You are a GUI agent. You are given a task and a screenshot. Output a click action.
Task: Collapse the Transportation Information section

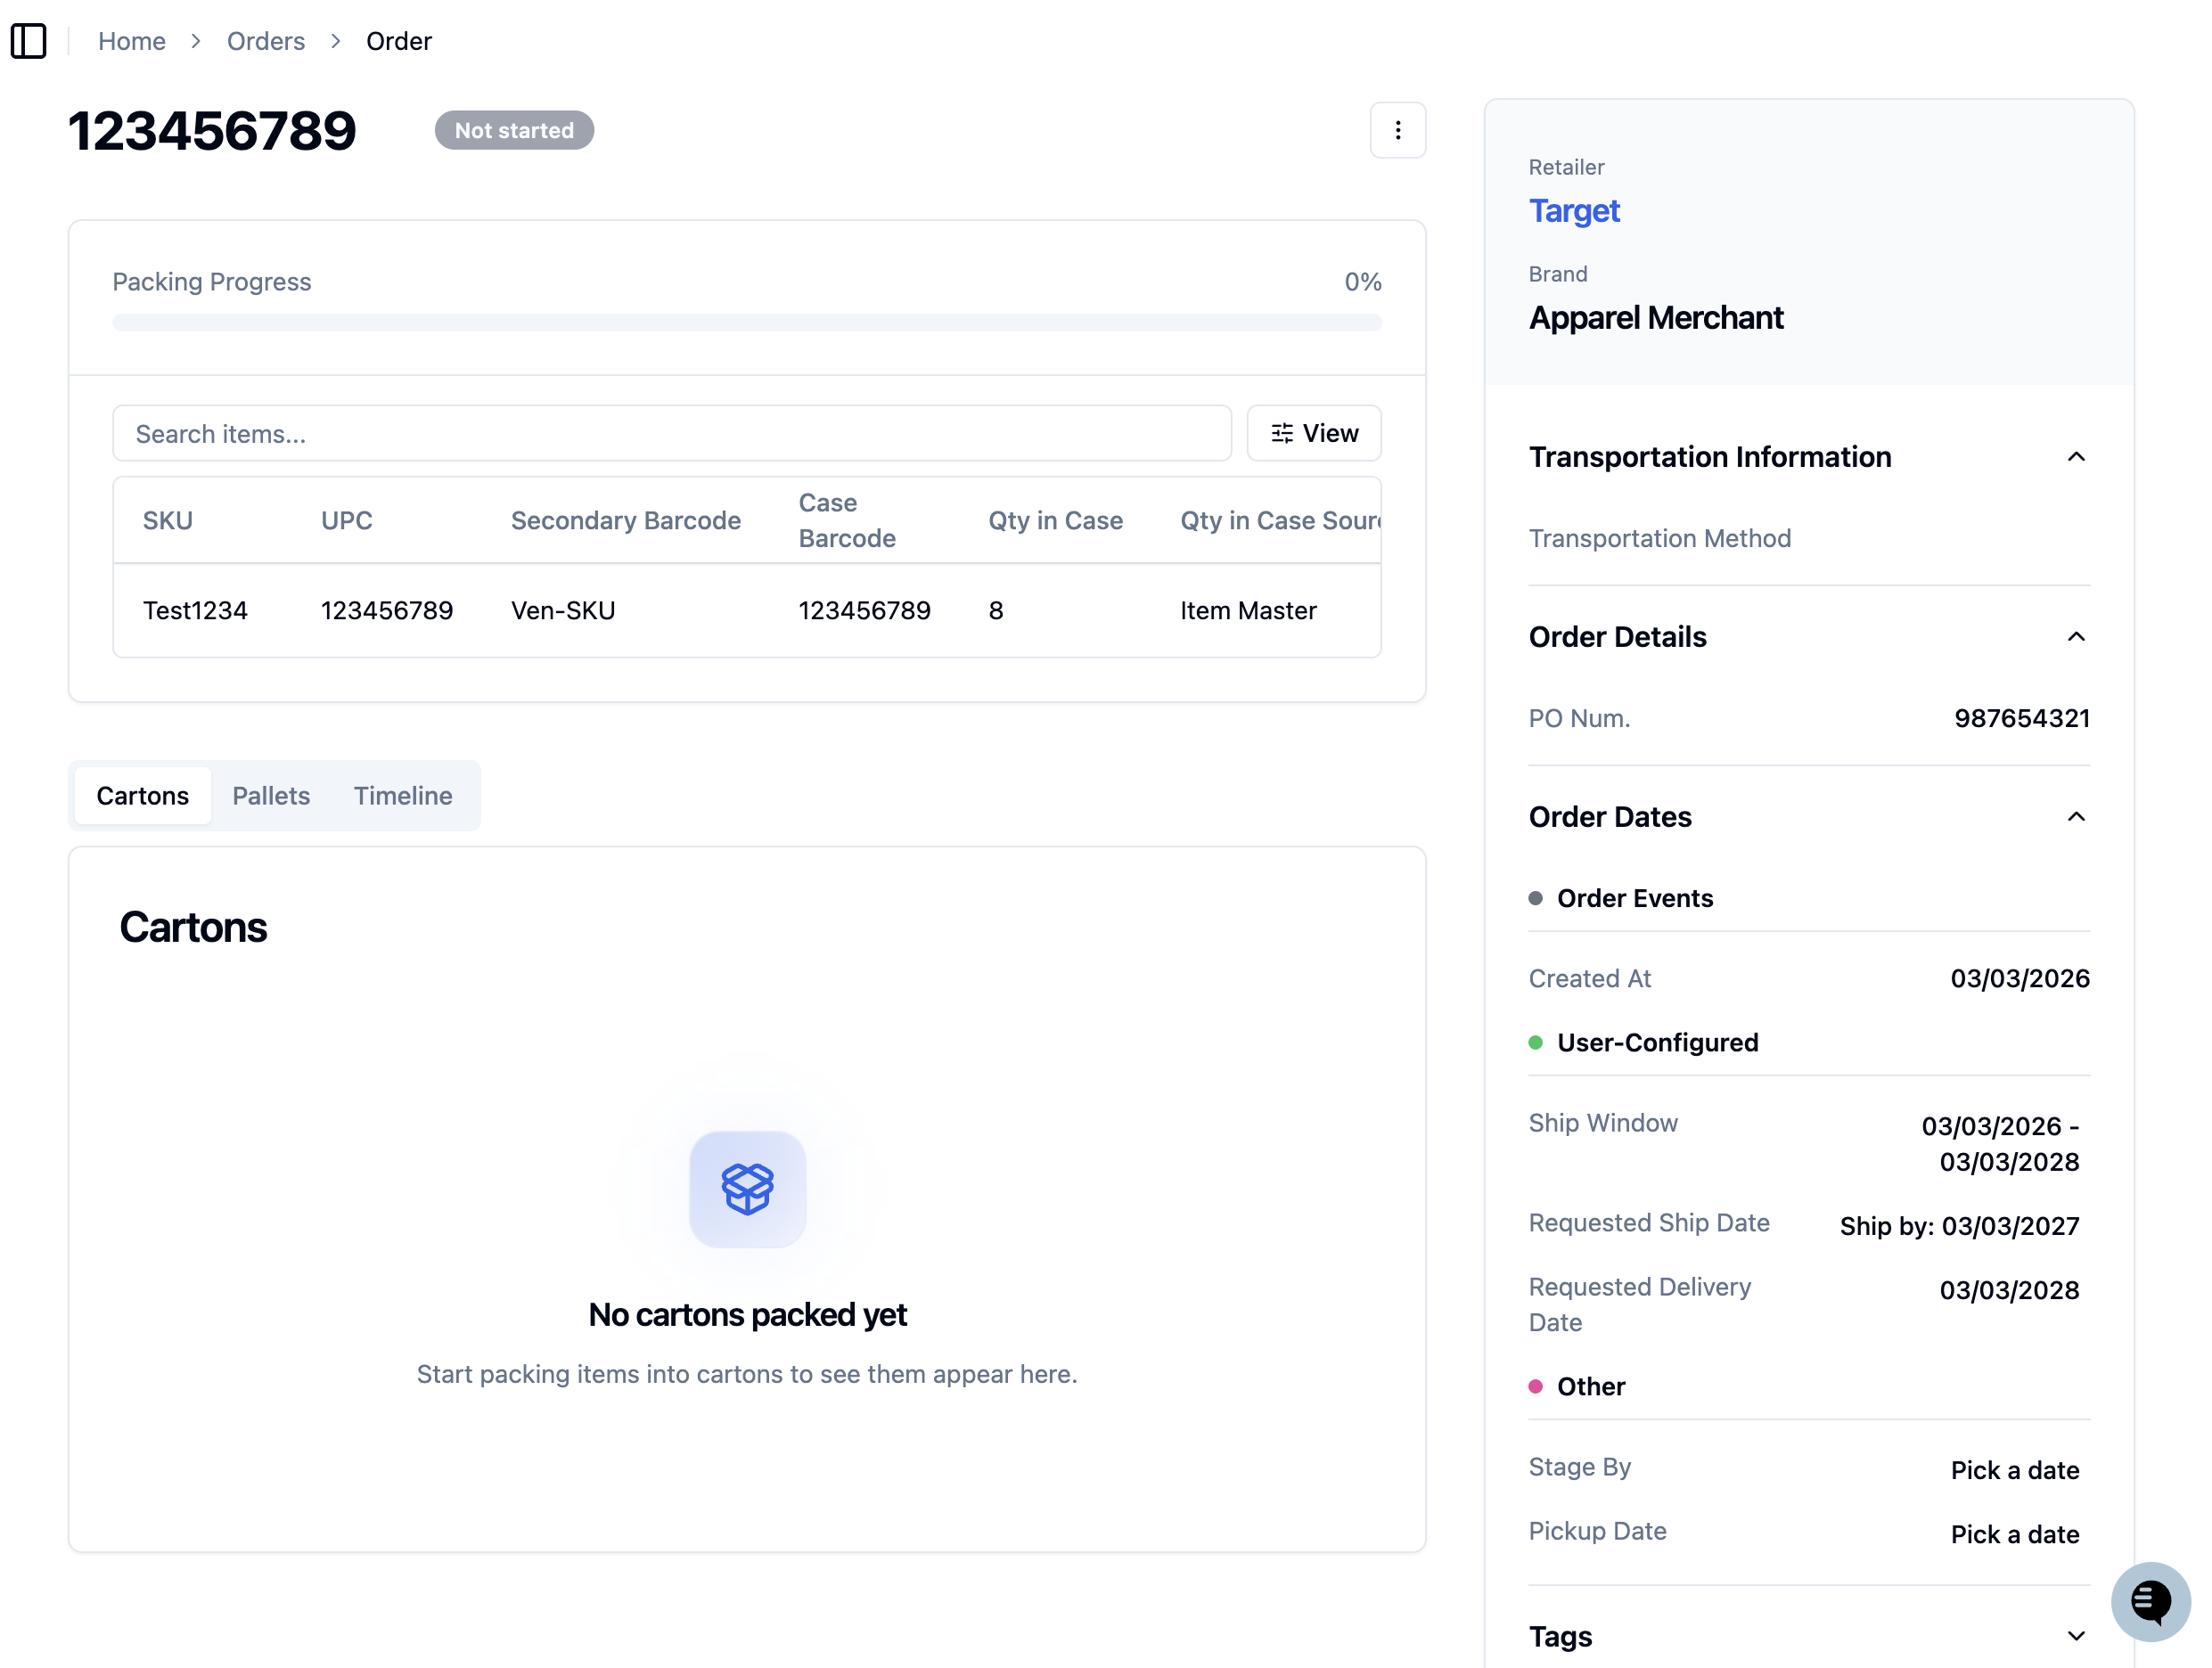[x=2076, y=457]
